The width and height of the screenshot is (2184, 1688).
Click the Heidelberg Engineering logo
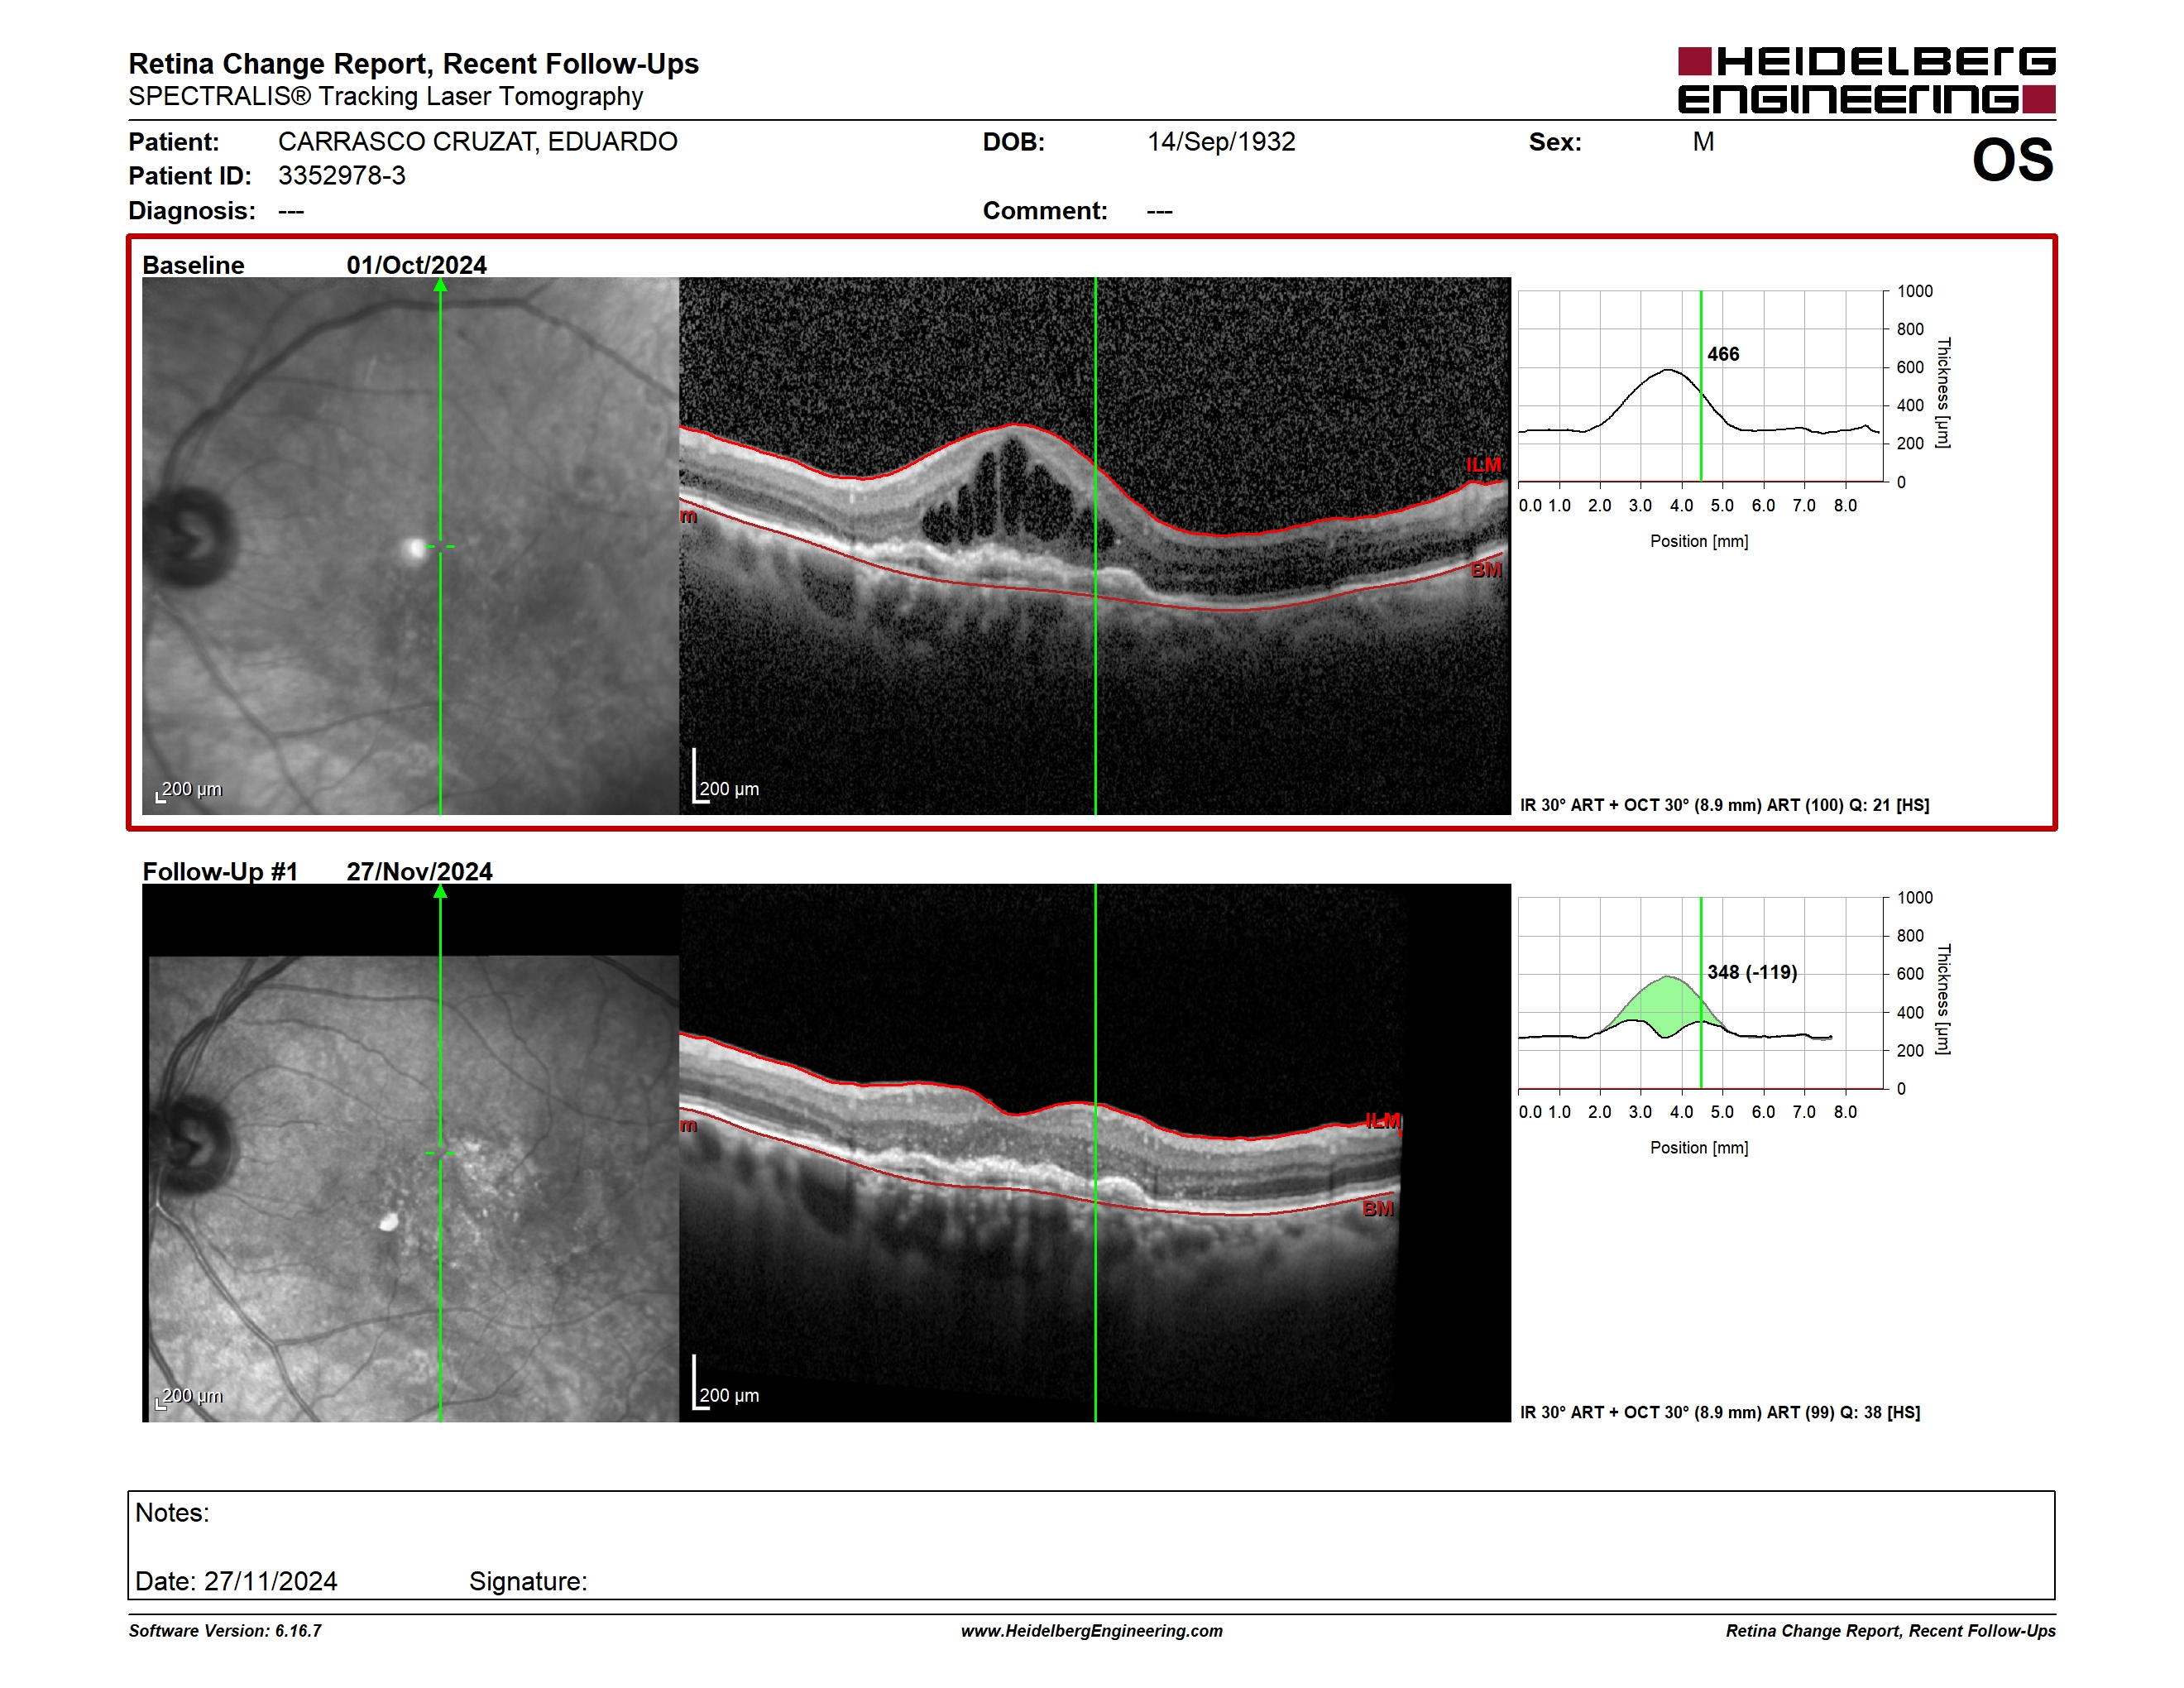pos(1866,80)
